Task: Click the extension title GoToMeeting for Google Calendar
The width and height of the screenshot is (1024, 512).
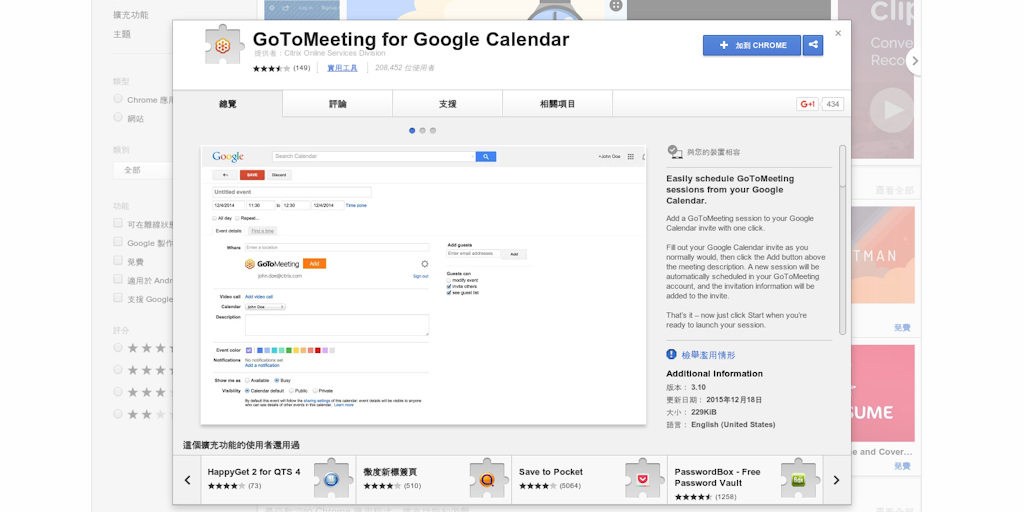Action: point(411,39)
